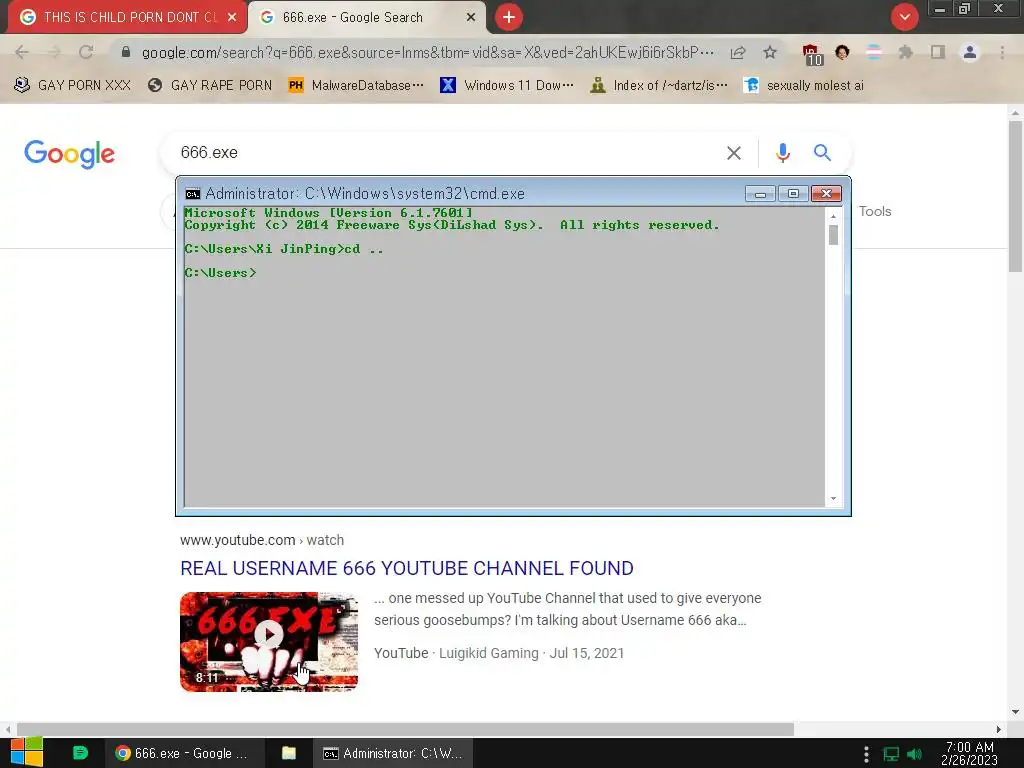Screen dimensions: 1024x768
Task: Click the cmd window scroll-down arrow
Action: 833,499
